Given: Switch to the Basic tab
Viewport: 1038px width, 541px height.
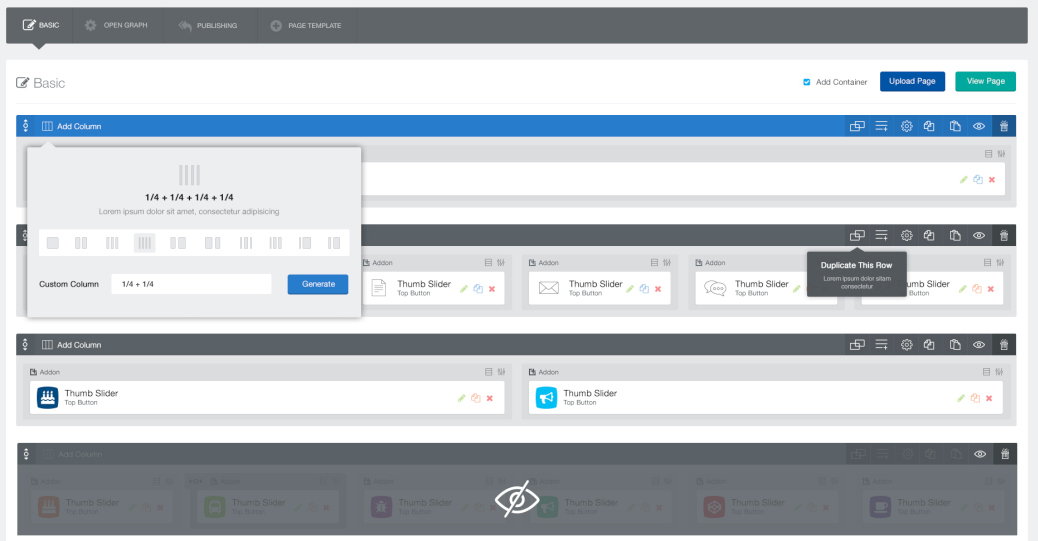Looking at the screenshot, I should point(40,25).
